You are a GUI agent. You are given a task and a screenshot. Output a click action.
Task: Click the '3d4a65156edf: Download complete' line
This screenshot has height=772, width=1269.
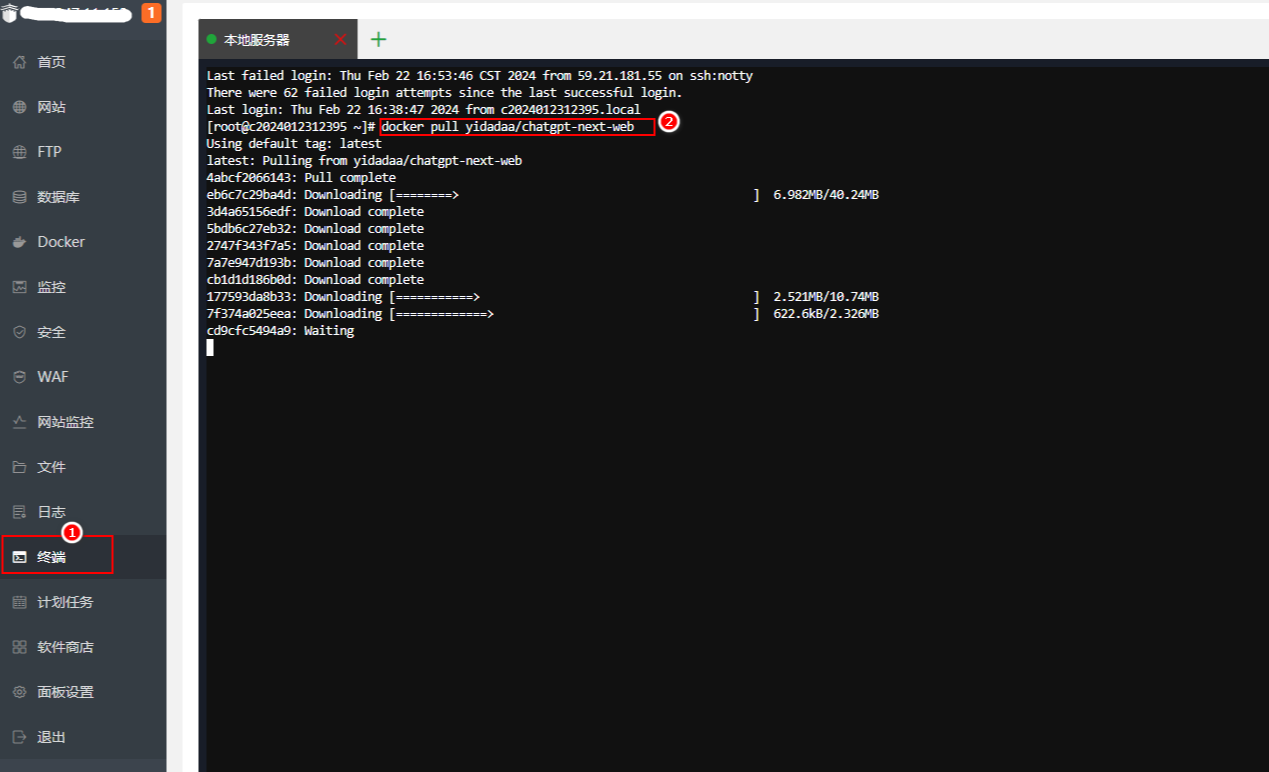point(315,212)
